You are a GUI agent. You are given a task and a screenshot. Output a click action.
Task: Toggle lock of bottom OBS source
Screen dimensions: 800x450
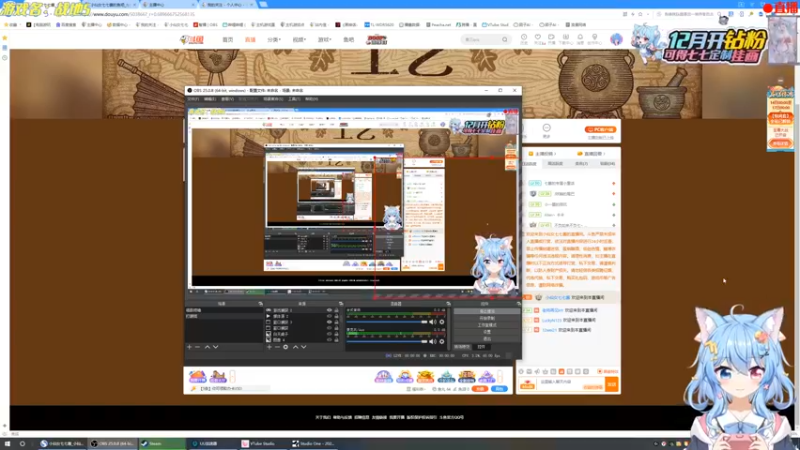tap(336, 339)
